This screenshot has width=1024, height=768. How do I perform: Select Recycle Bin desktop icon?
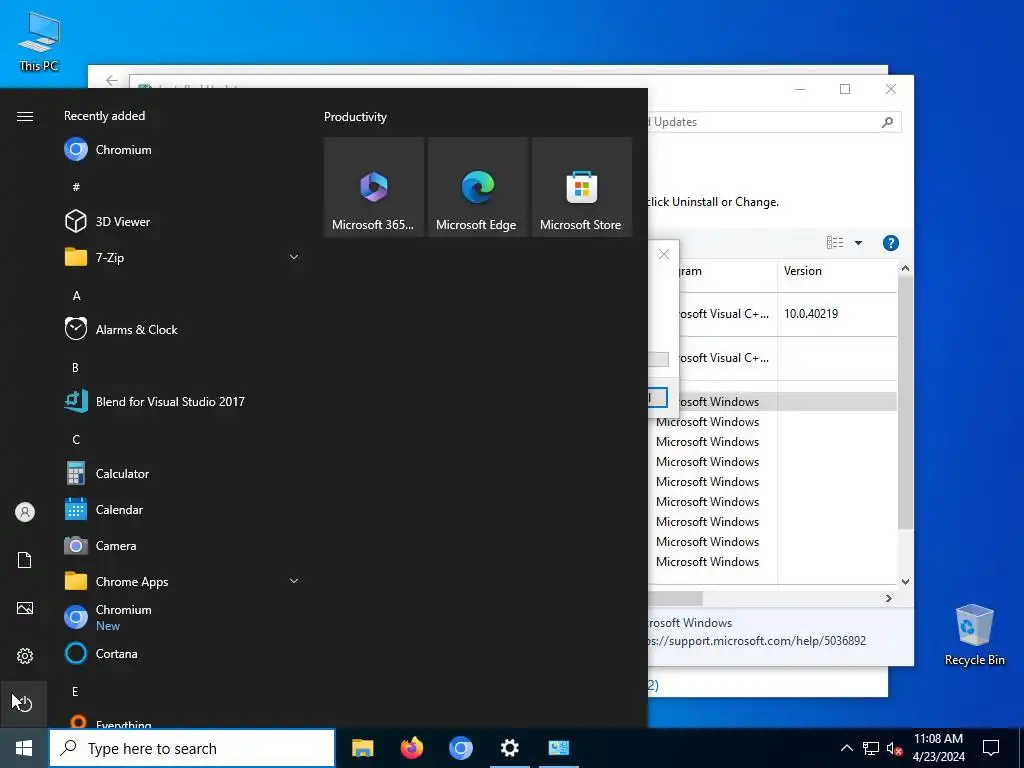click(974, 635)
